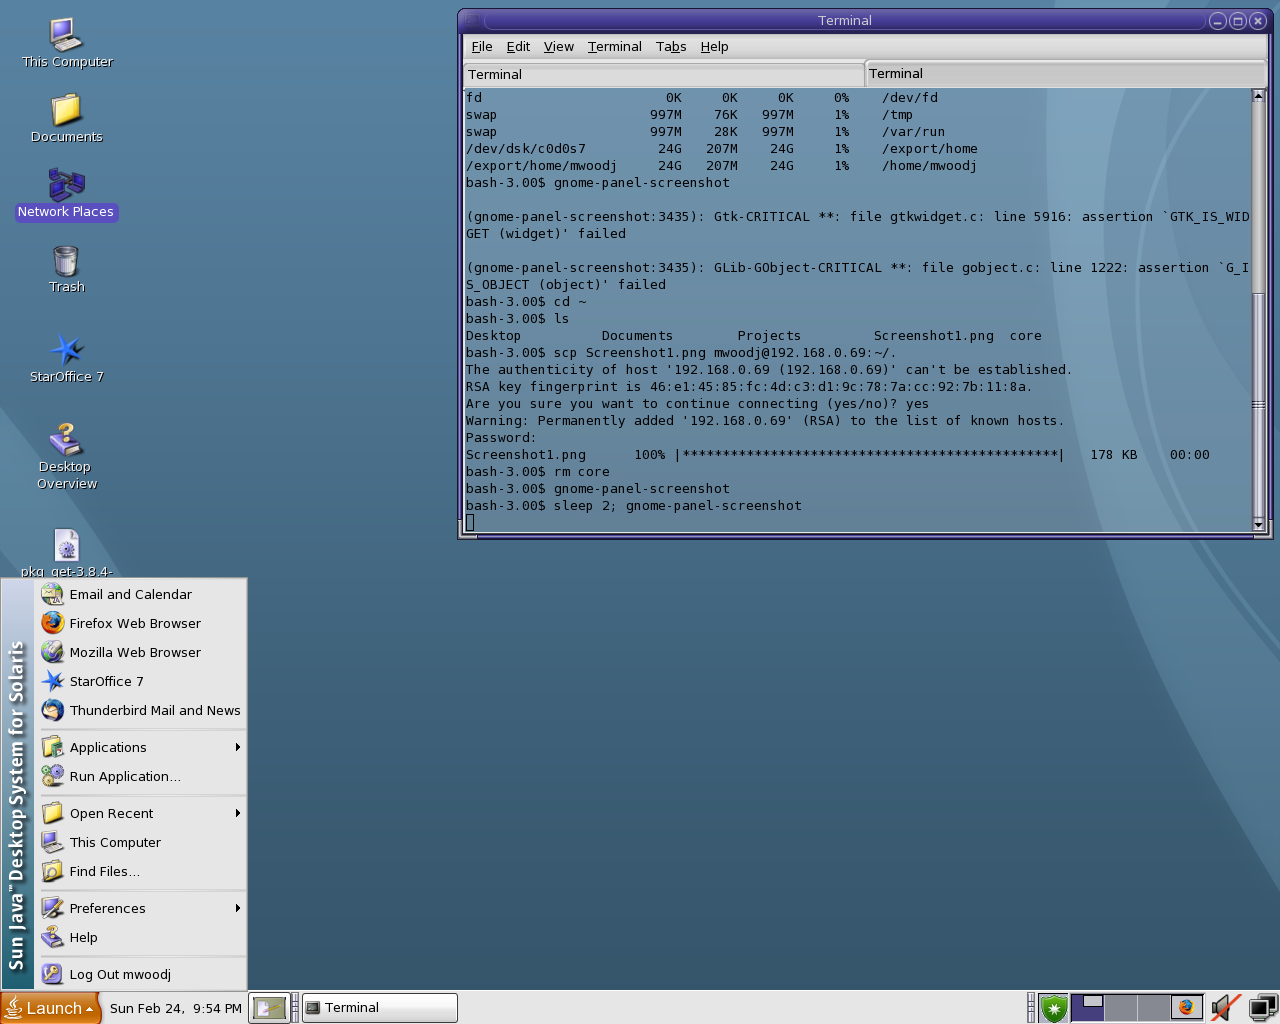This screenshot has height=1024, width=1280.
Task: Switch to the first workspace in the pager
Action: click(x=1087, y=1007)
